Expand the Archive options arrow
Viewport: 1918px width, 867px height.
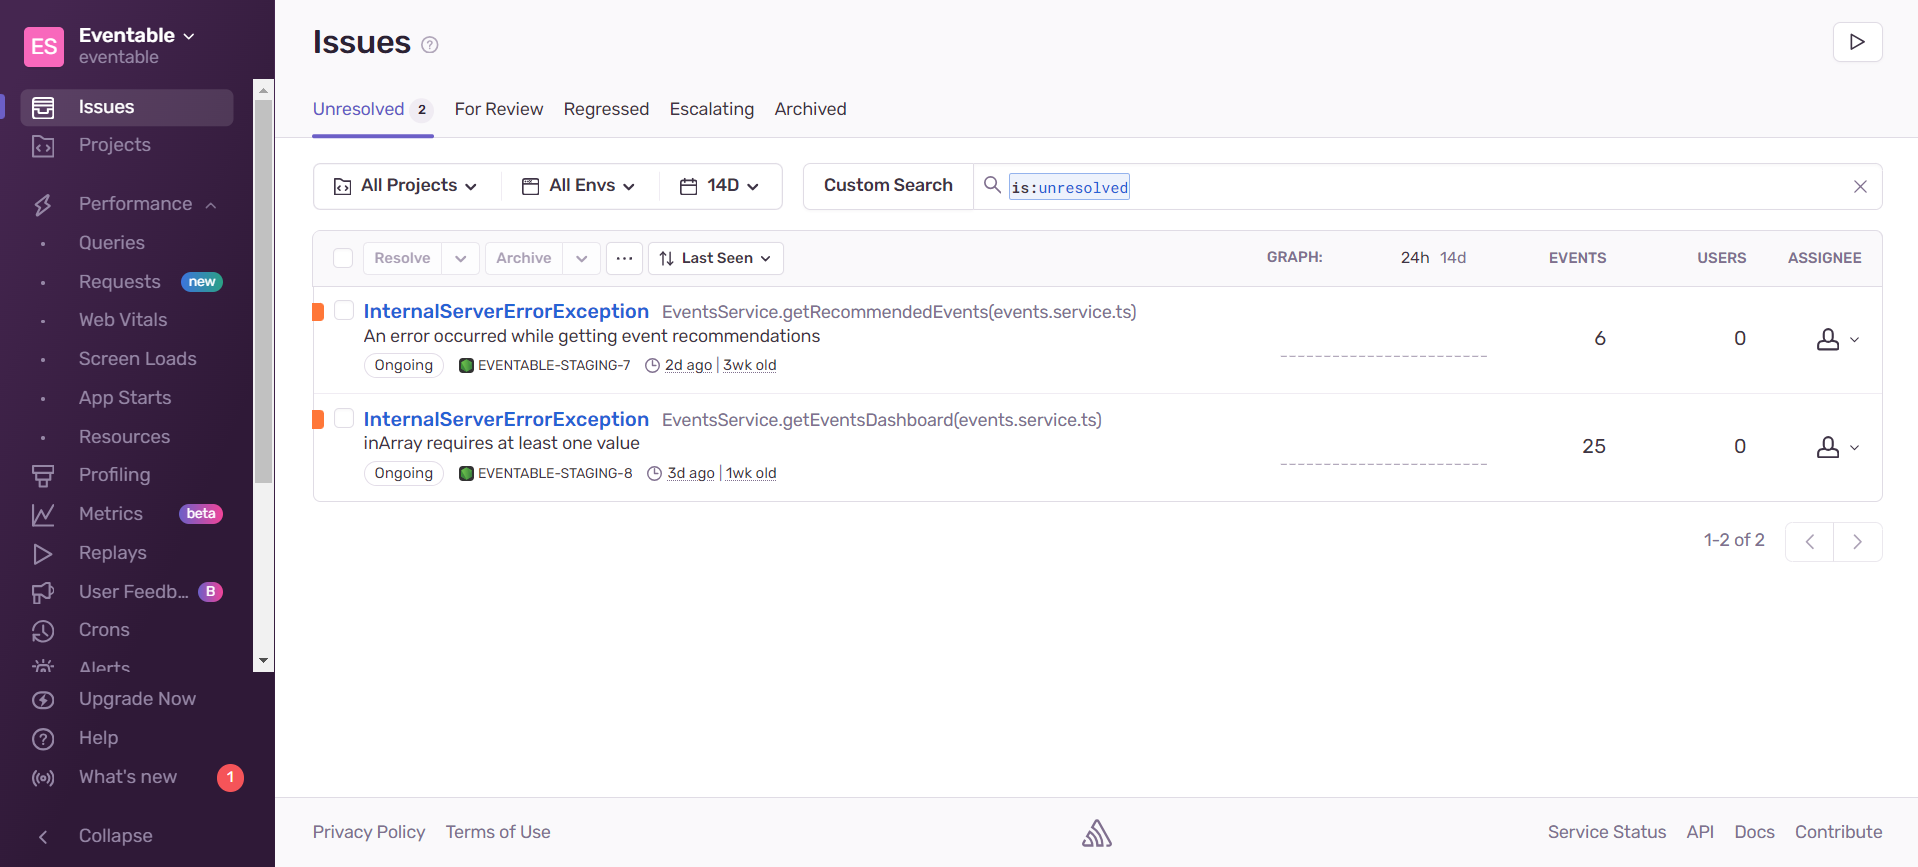point(582,258)
